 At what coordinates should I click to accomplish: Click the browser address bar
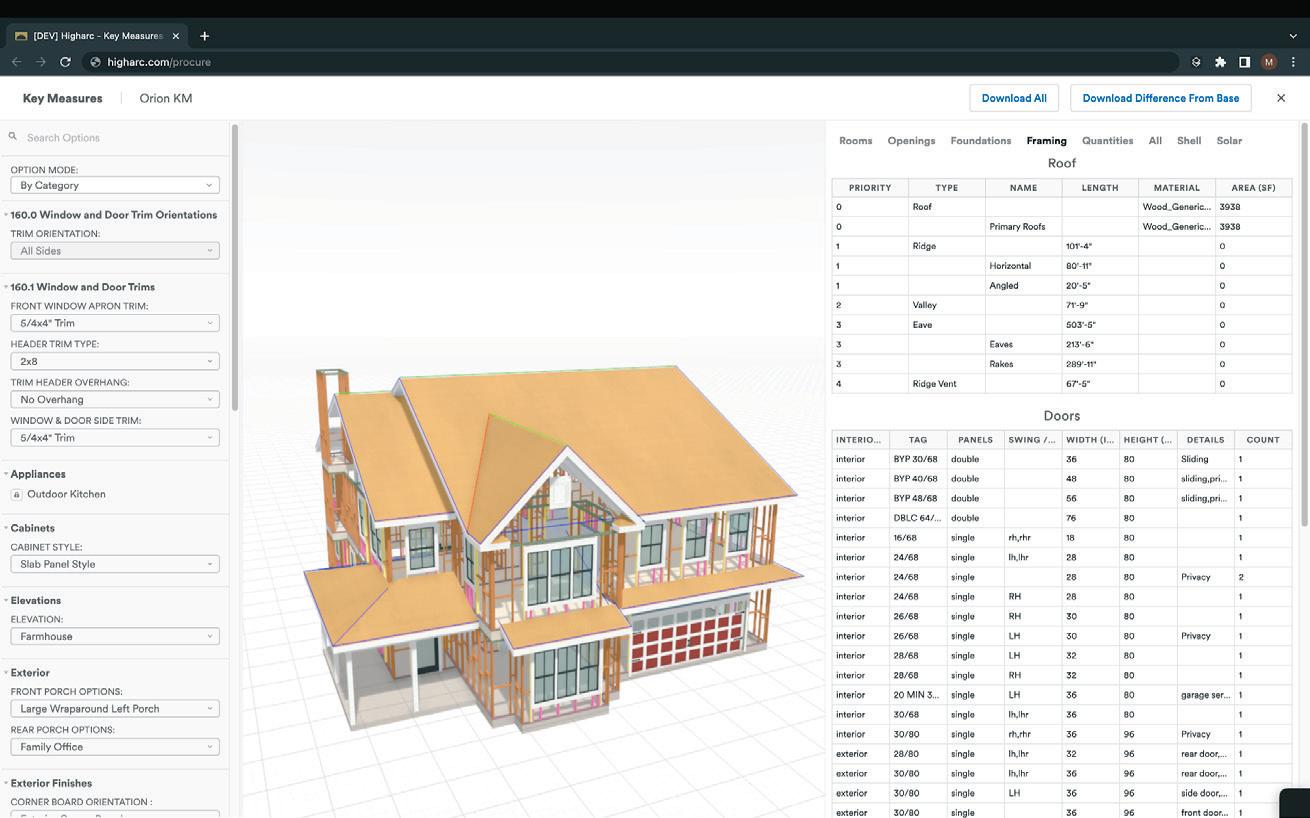coord(630,62)
